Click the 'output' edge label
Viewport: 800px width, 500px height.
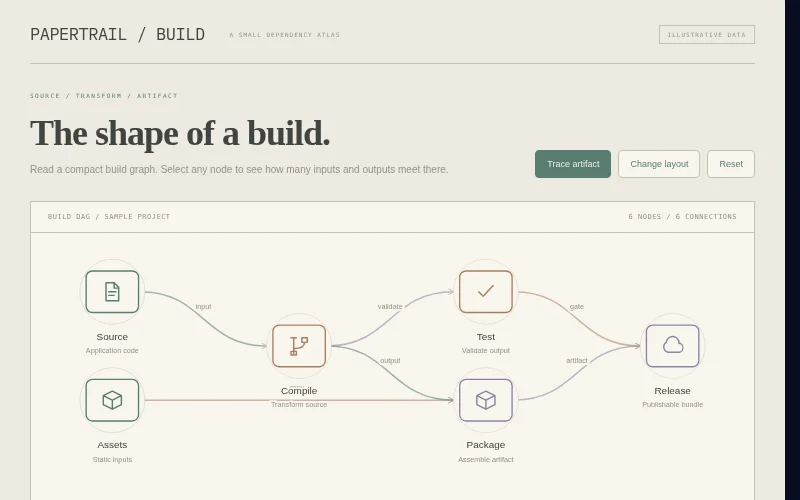[390, 361]
